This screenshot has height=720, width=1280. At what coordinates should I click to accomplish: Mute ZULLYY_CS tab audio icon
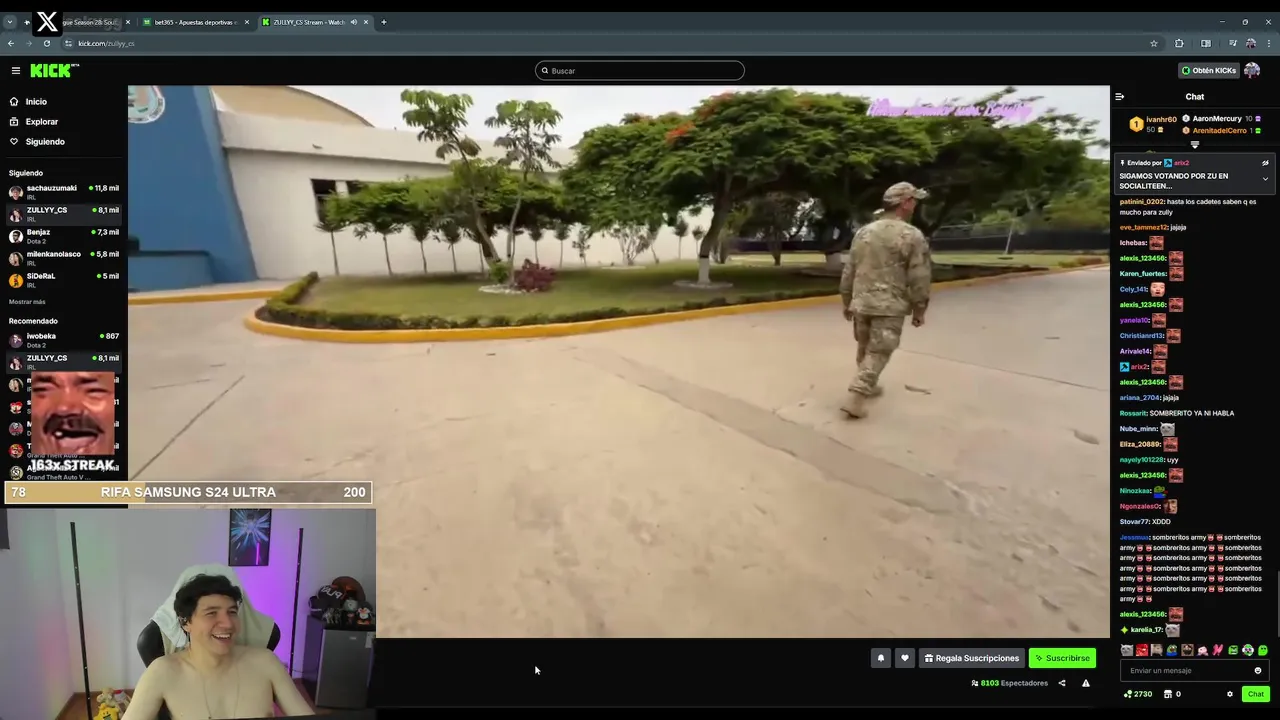tap(354, 22)
